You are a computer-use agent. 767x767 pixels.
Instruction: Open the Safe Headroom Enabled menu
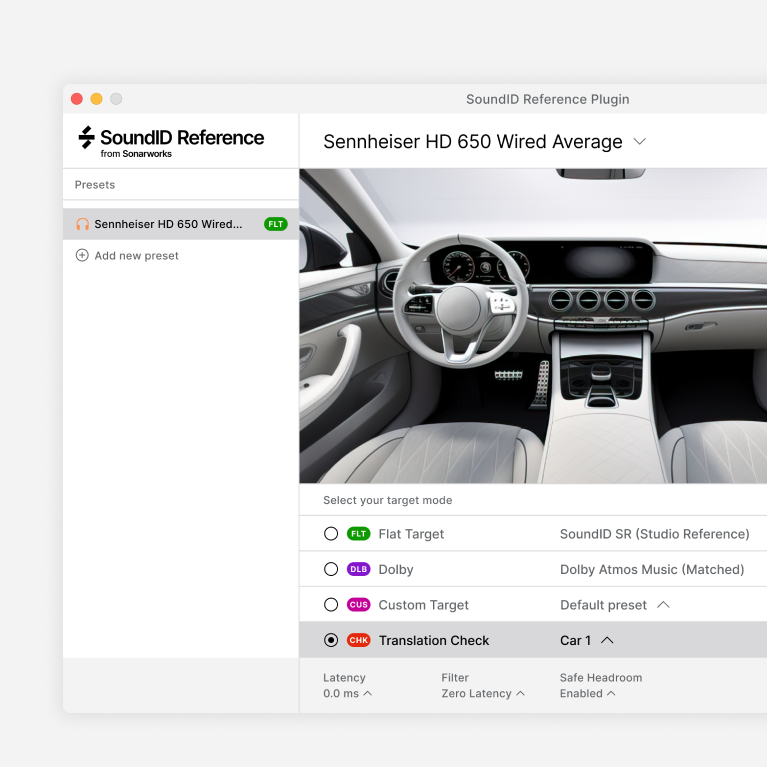coord(587,693)
